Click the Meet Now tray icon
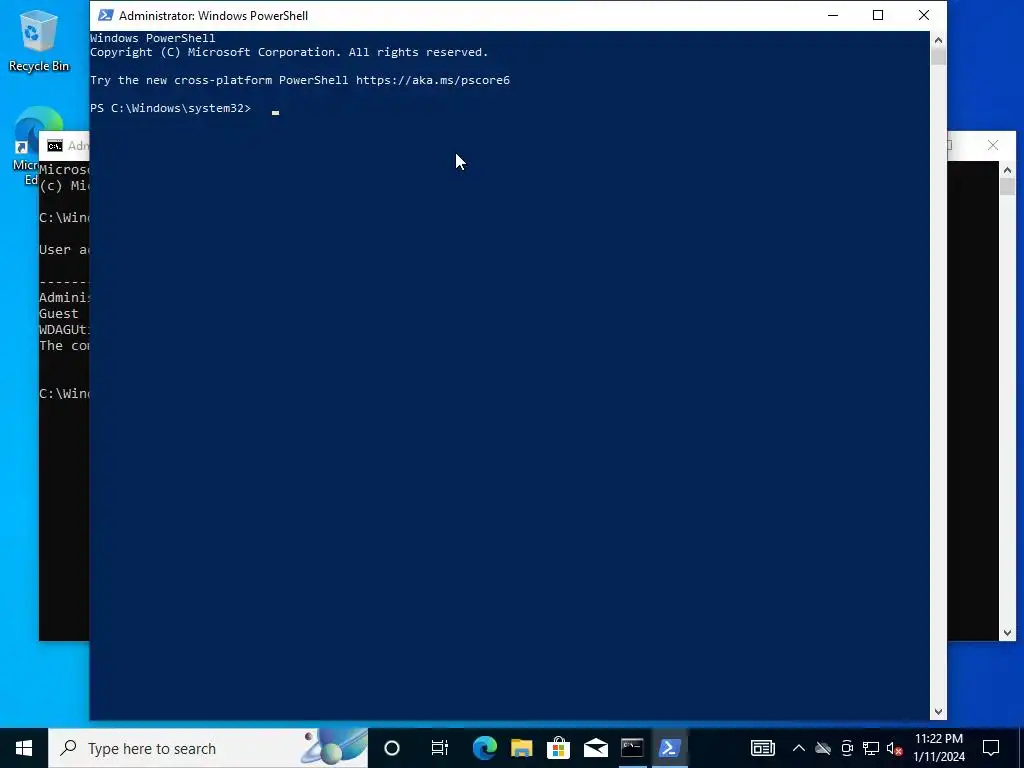 847,748
